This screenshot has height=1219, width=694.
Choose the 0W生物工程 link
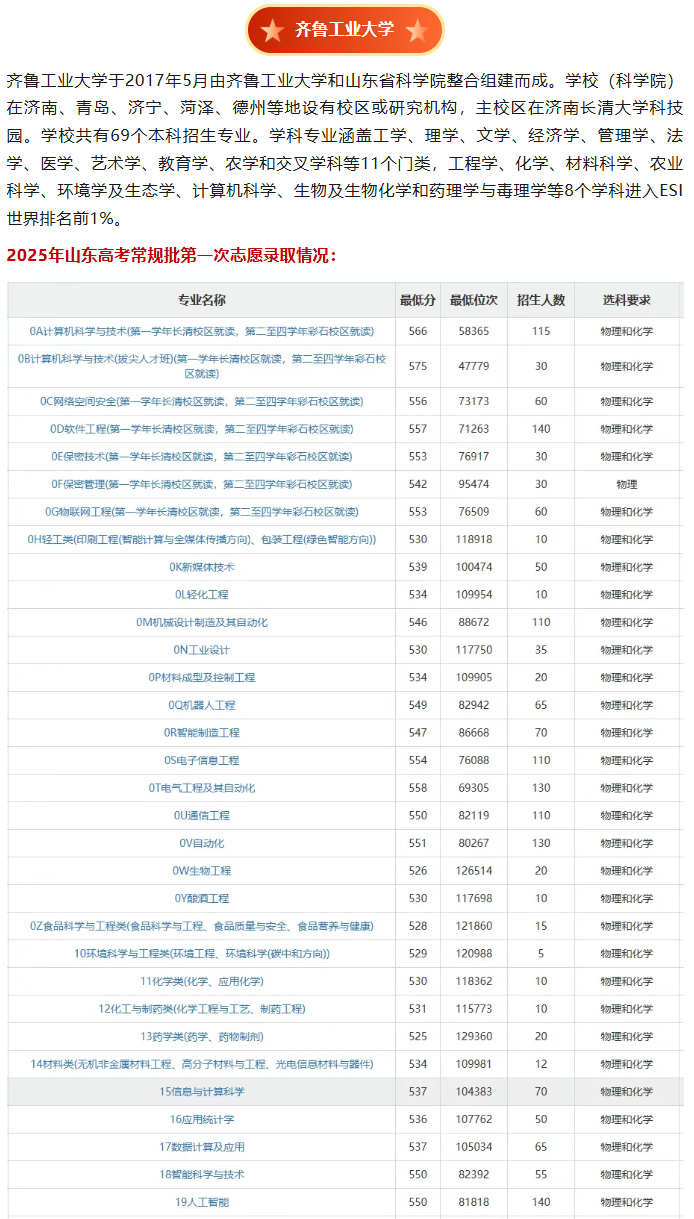(x=202, y=871)
